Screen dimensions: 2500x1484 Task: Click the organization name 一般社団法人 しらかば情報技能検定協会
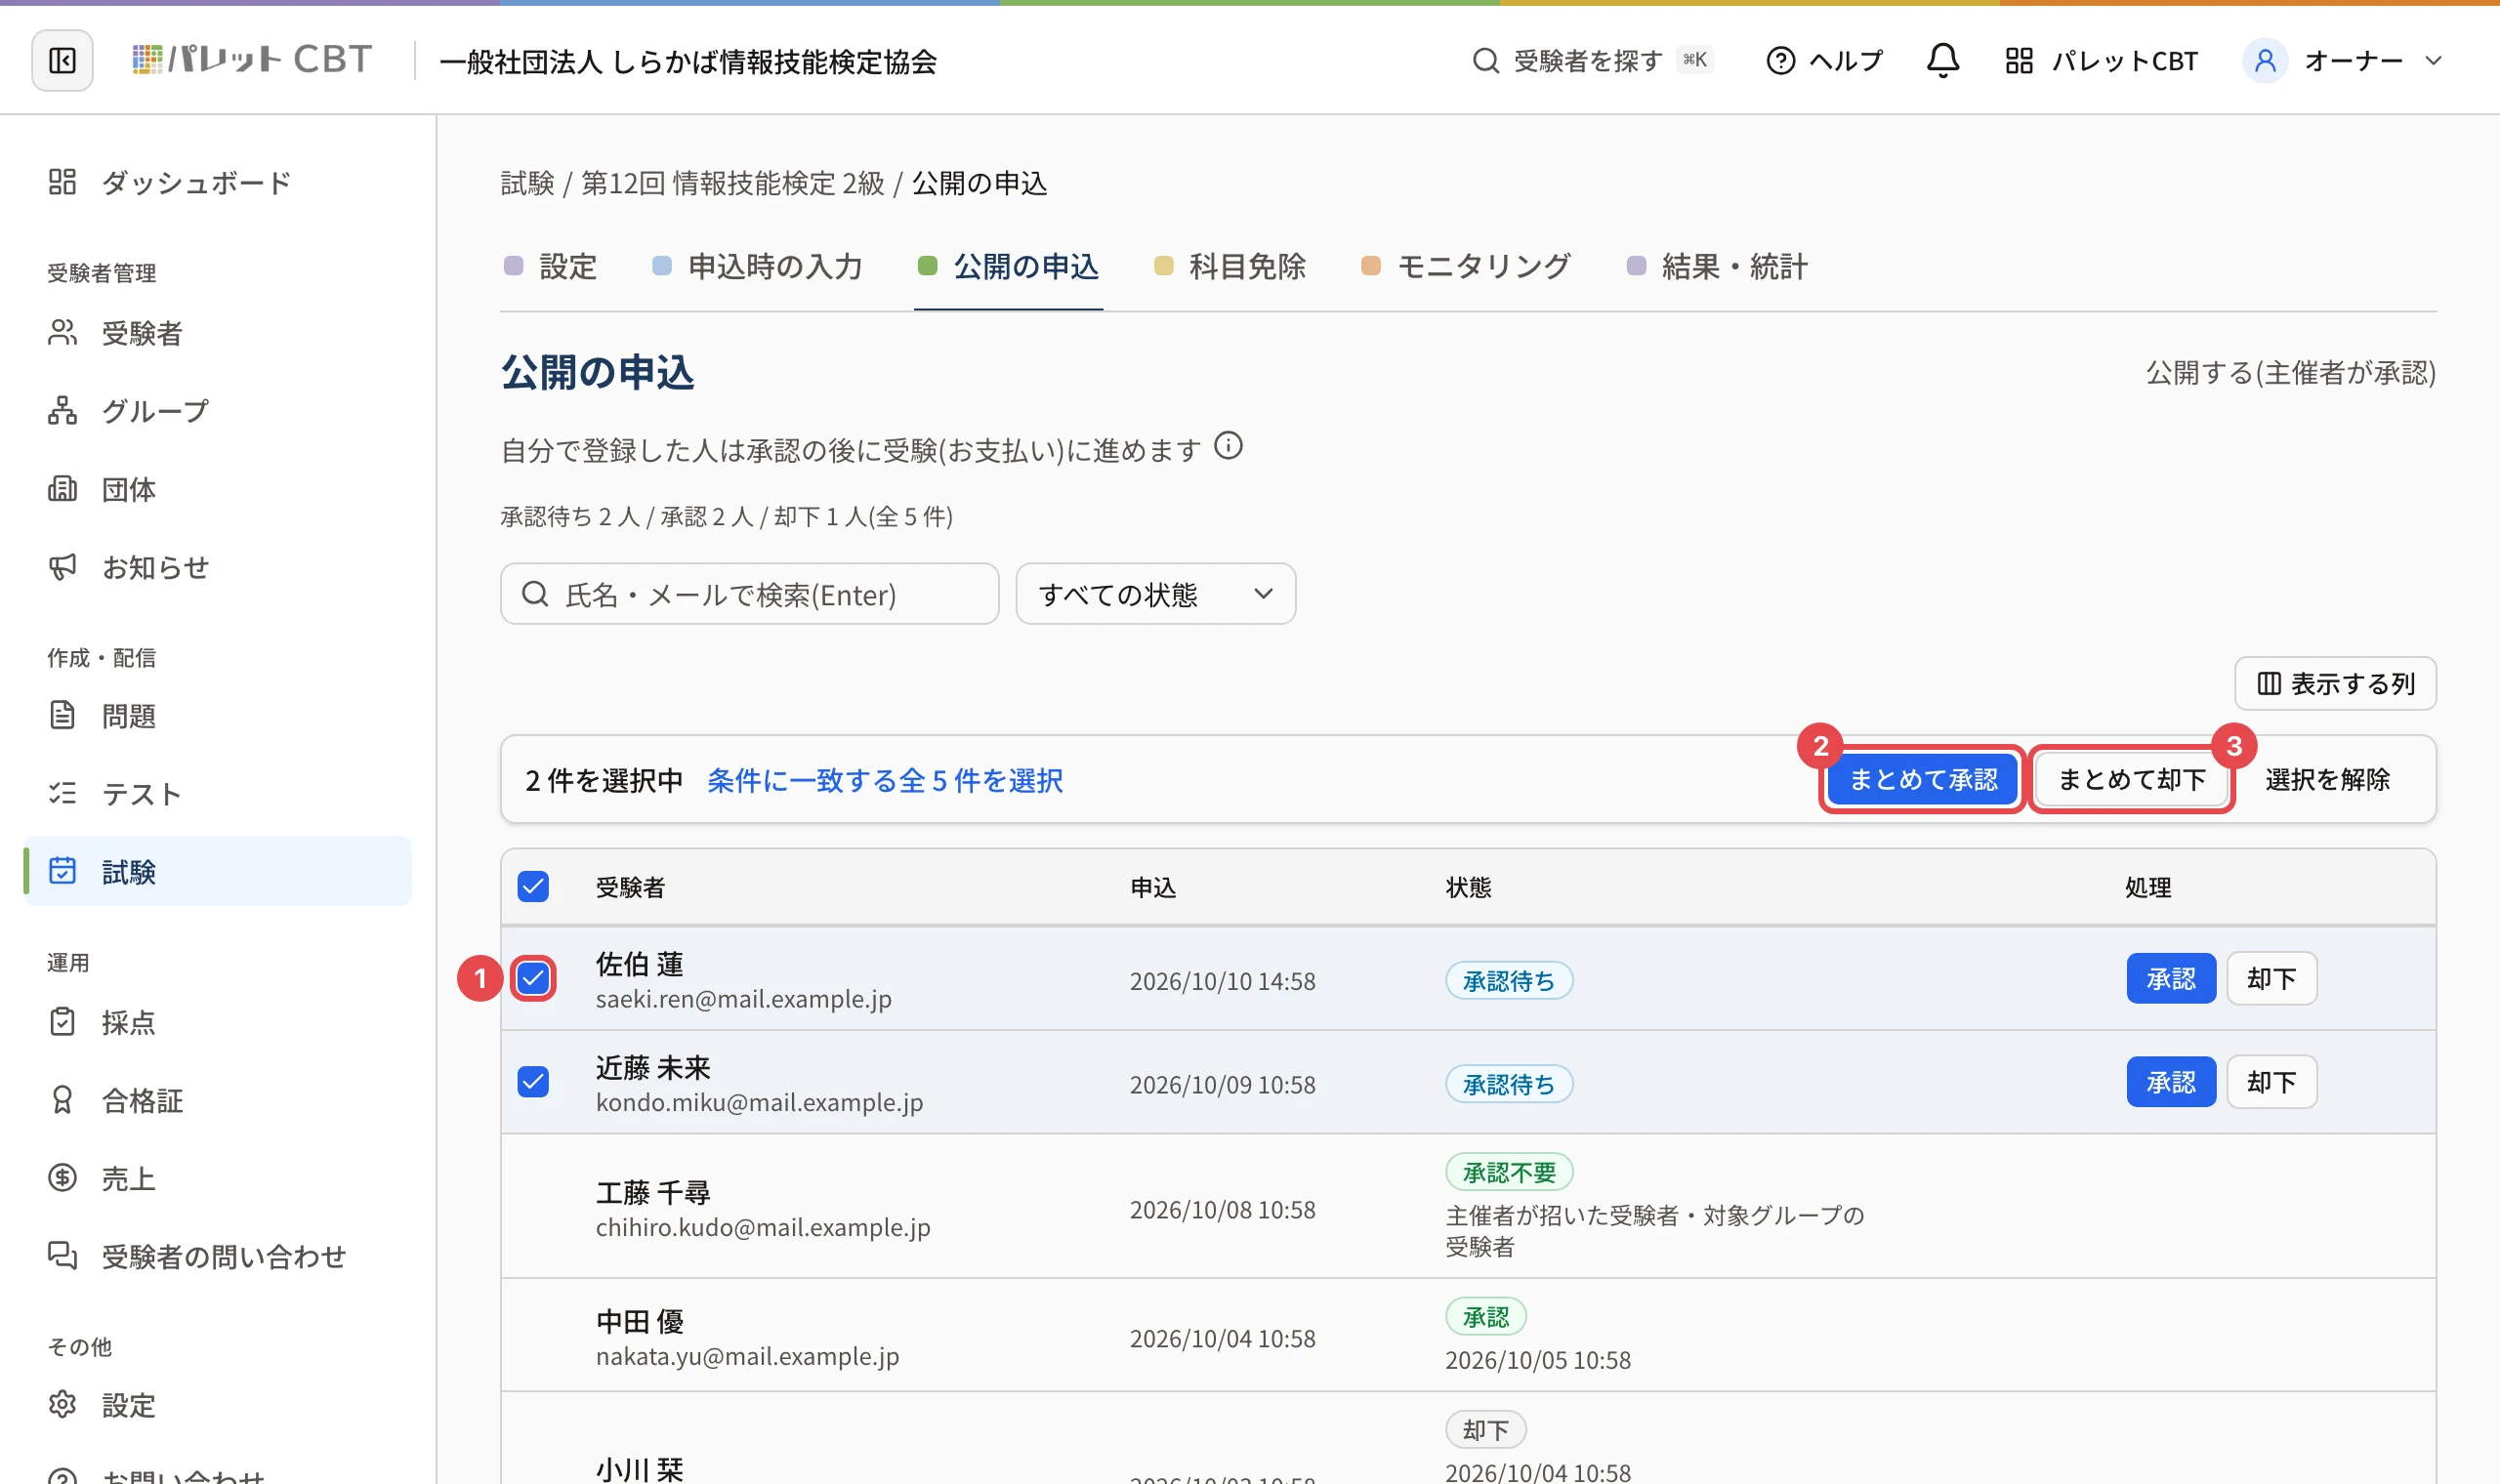coord(688,62)
